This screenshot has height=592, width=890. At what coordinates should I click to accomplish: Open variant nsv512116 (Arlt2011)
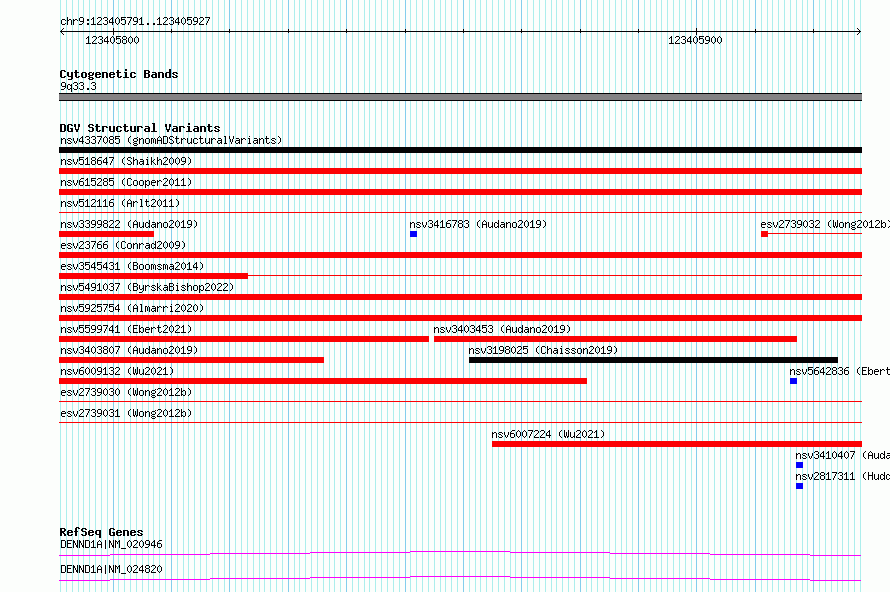tap(120, 203)
